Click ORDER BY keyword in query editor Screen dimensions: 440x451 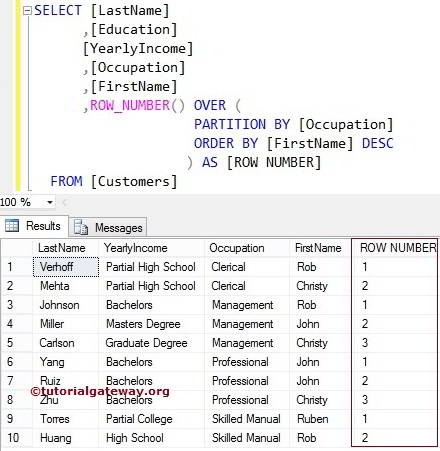click(226, 143)
